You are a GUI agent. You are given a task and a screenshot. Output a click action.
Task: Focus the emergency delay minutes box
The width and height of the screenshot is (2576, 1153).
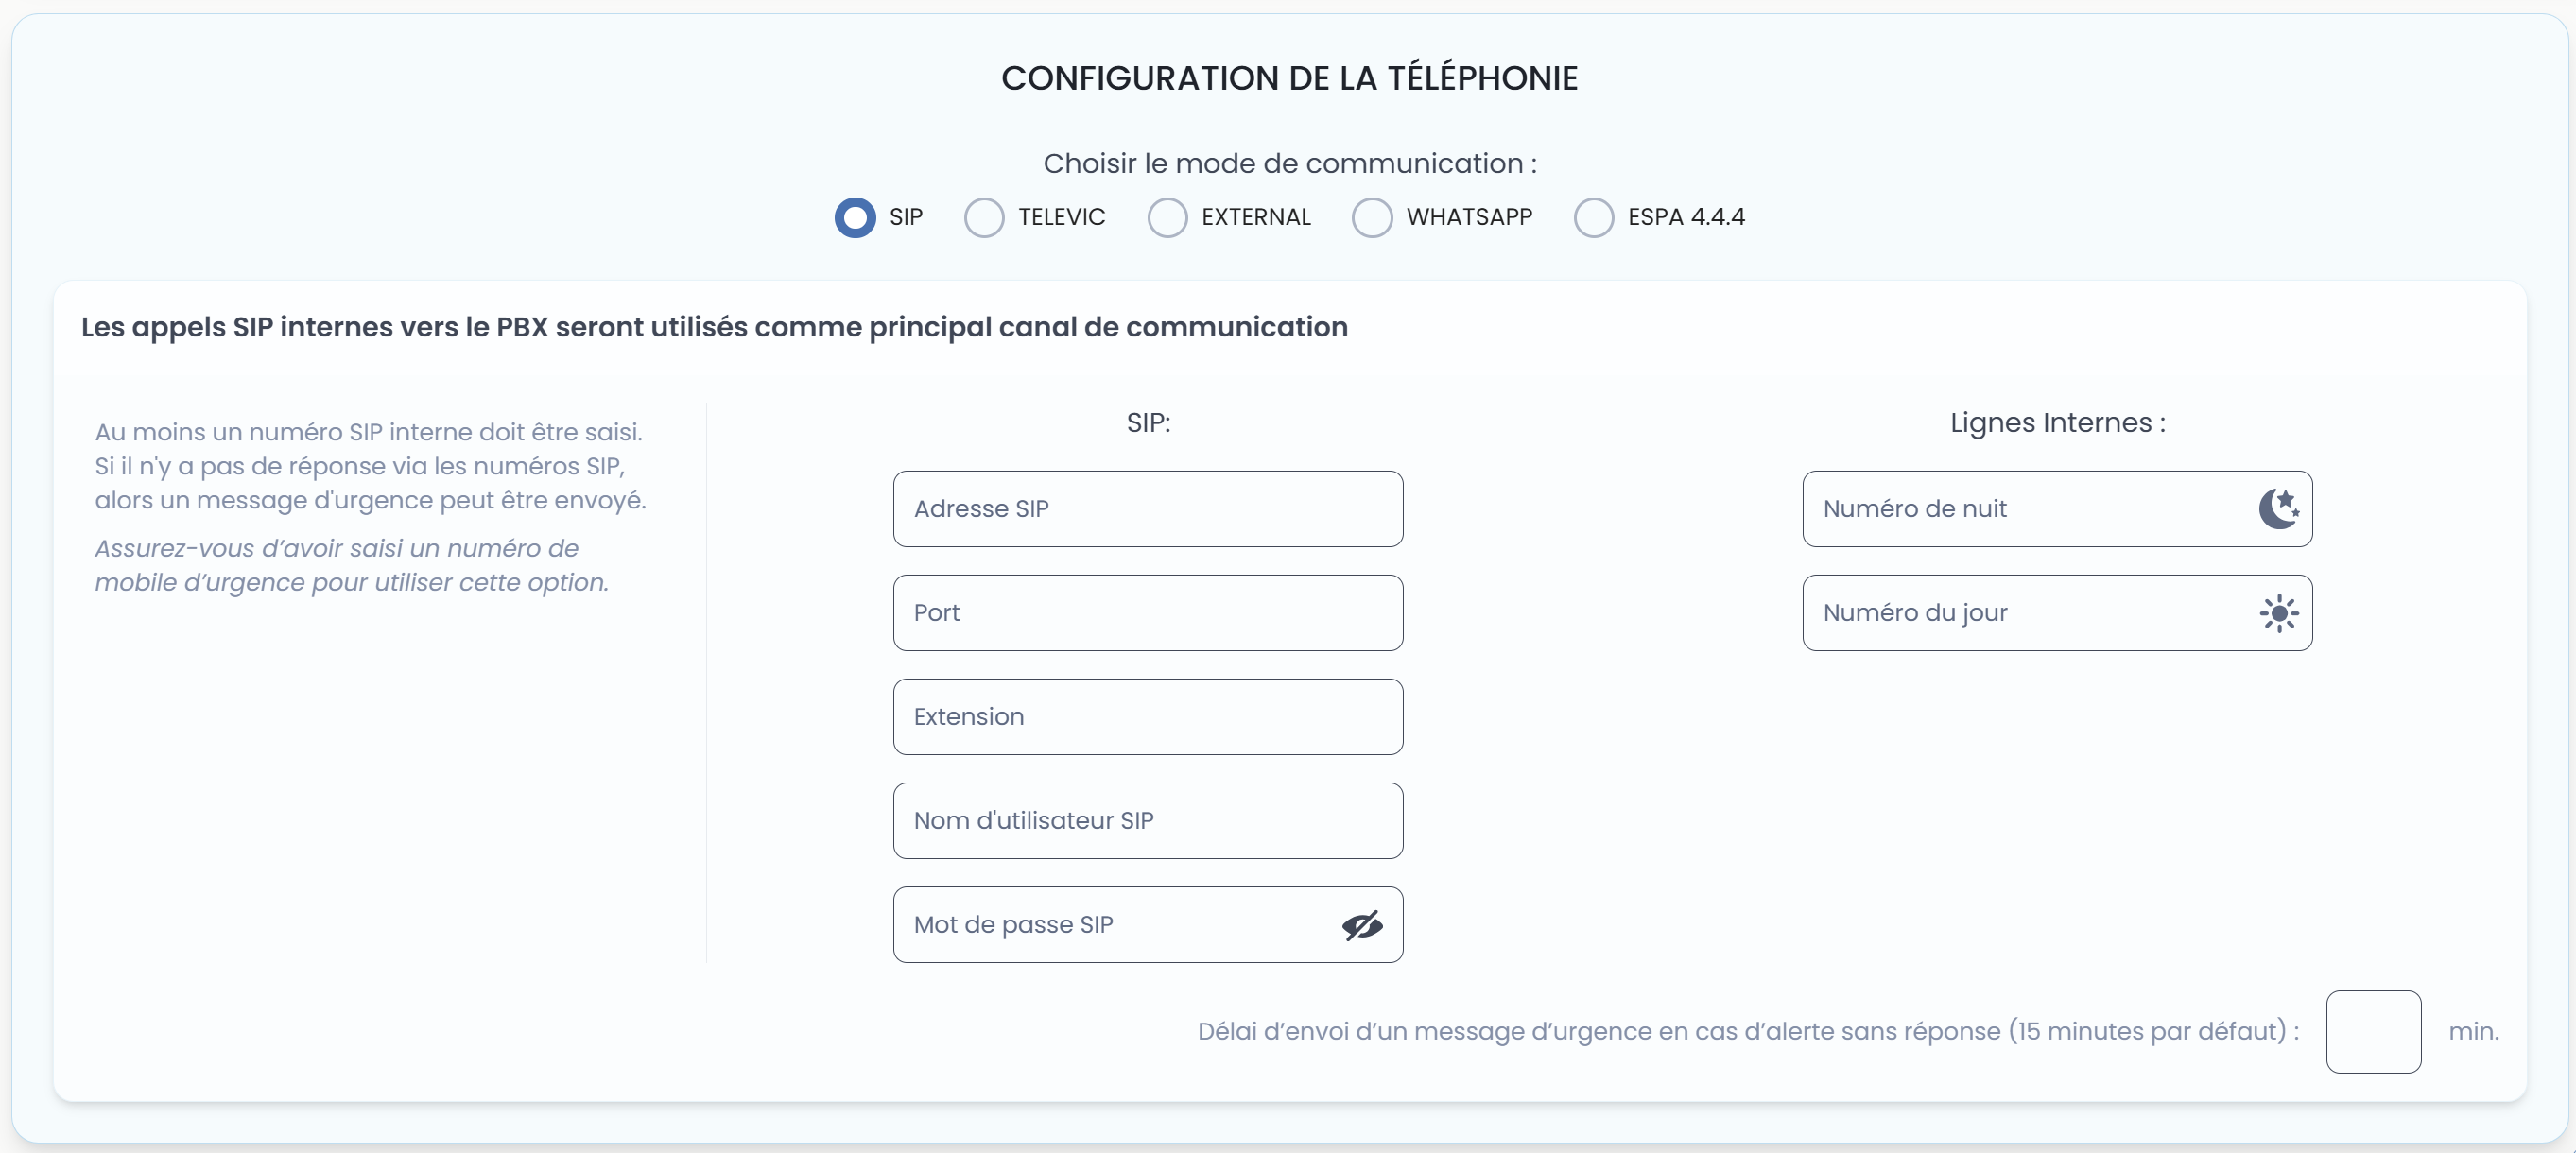[x=2374, y=1031]
